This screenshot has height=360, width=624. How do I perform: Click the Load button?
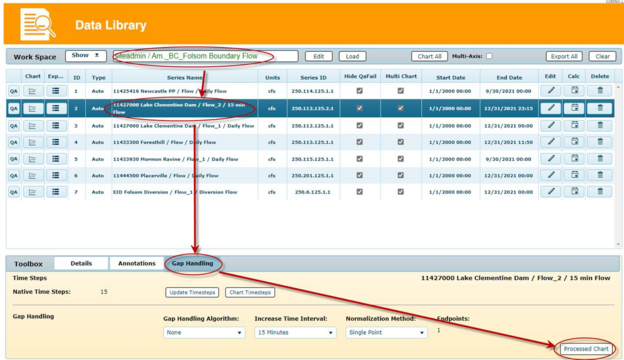tap(352, 56)
